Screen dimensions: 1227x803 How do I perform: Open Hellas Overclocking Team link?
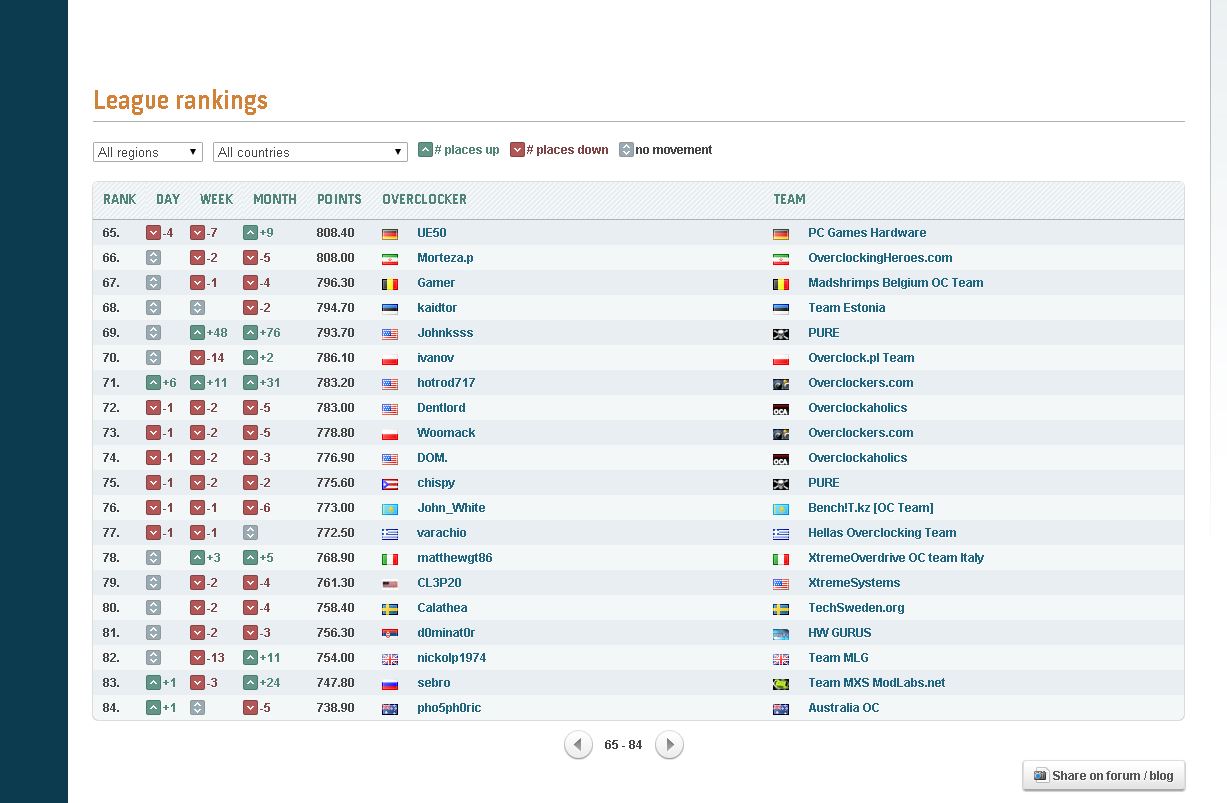pyautogui.click(x=882, y=532)
